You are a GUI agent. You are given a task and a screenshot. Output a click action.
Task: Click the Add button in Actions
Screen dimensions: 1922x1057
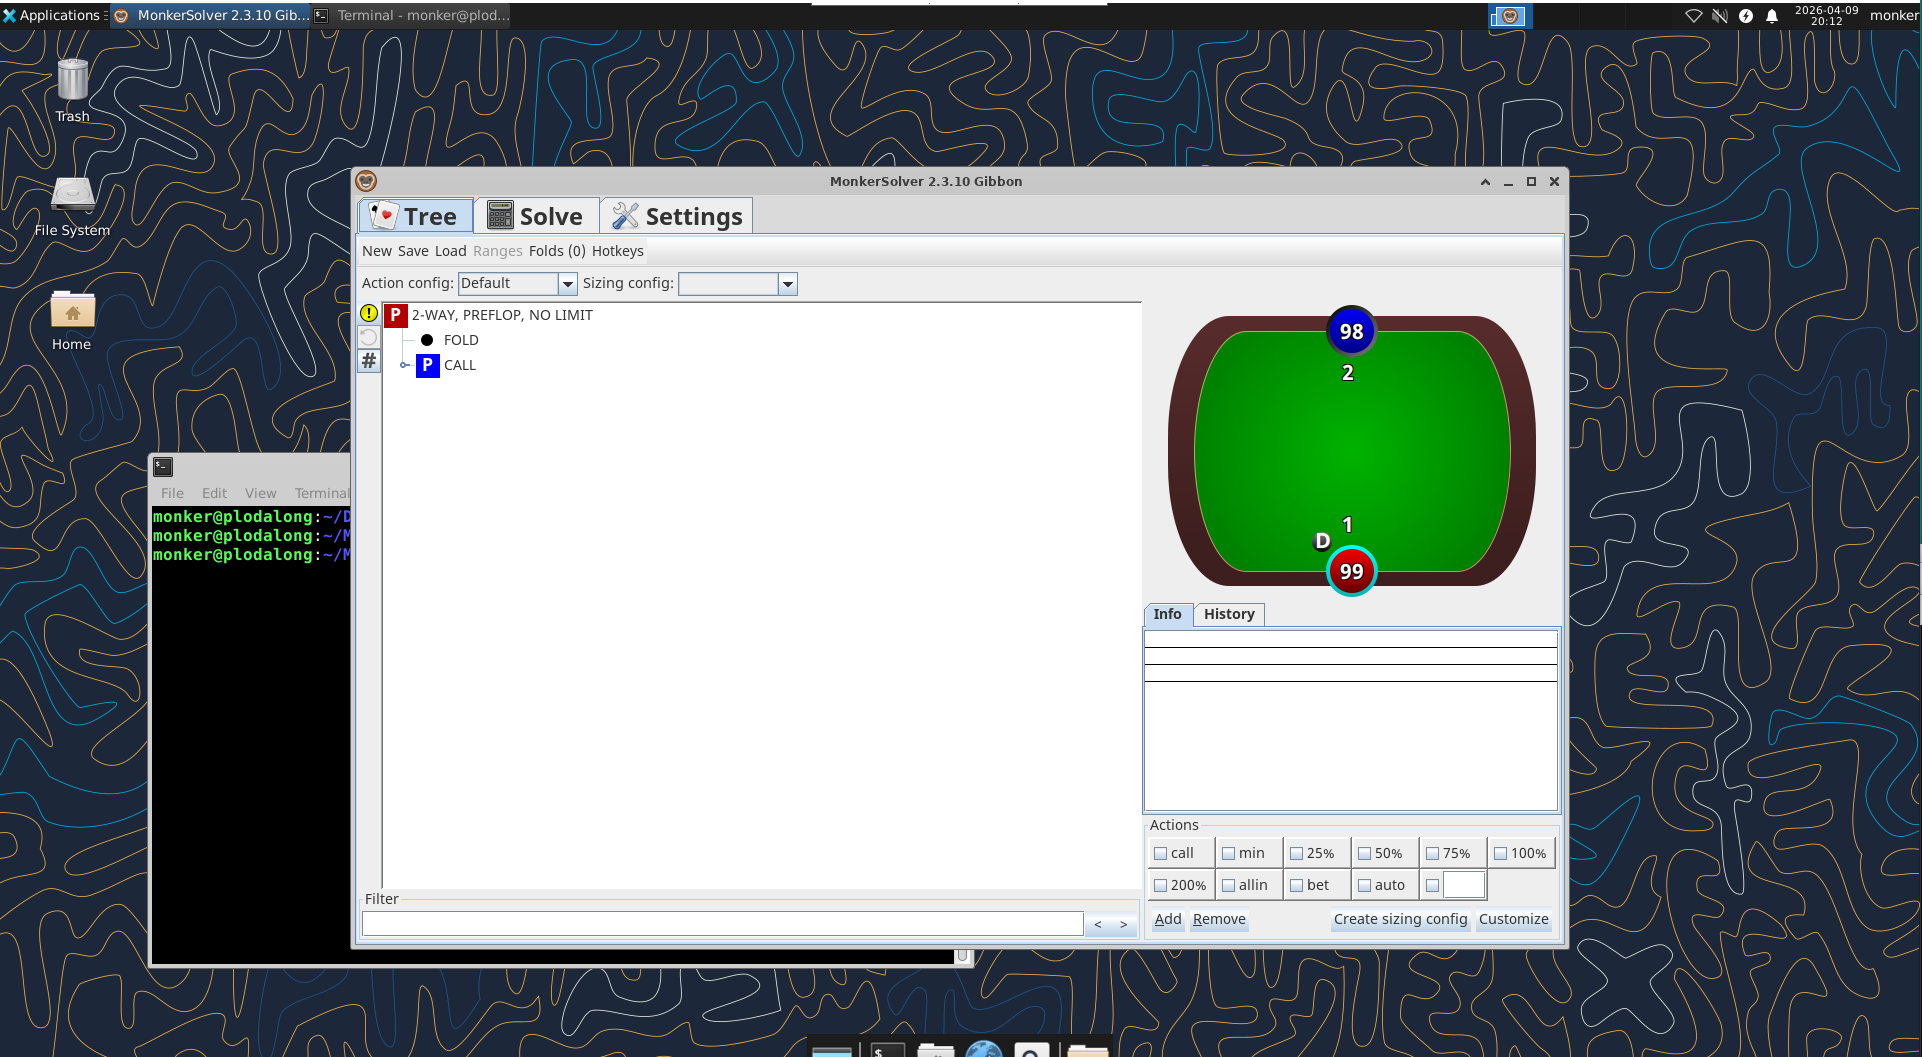pyautogui.click(x=1168, y=919)
